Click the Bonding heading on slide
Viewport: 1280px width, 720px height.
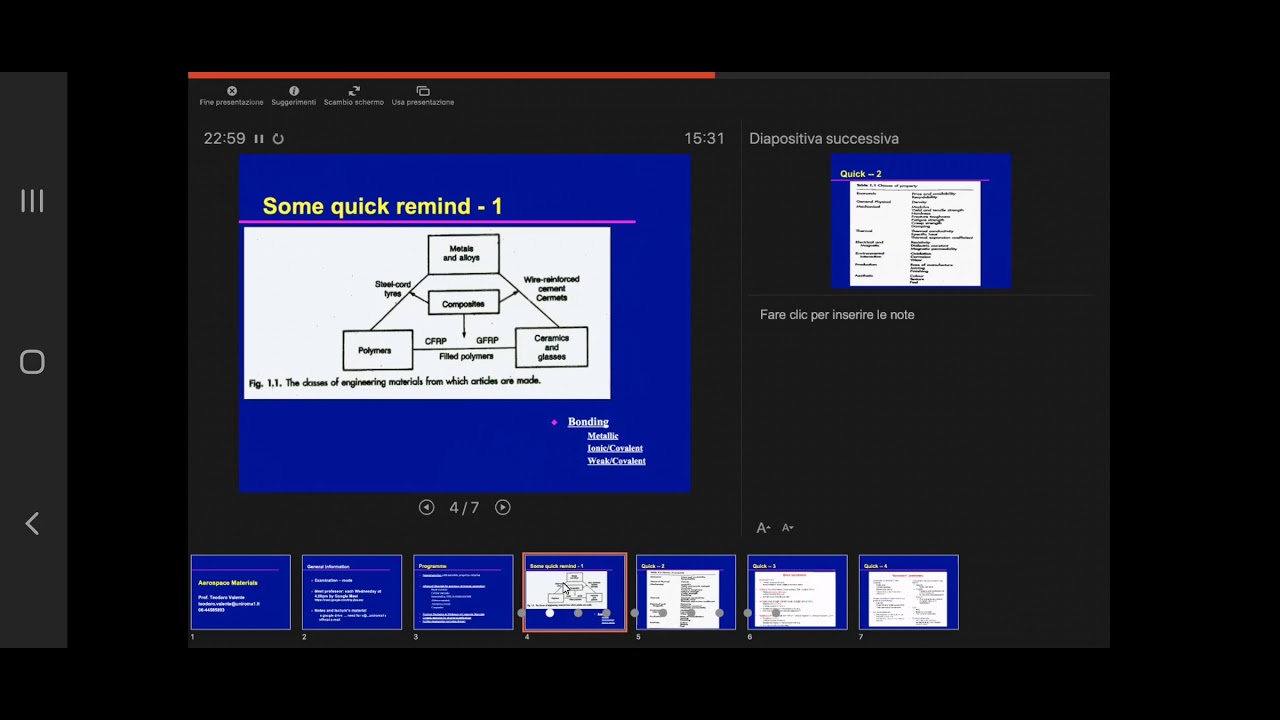tap(588, 422)
